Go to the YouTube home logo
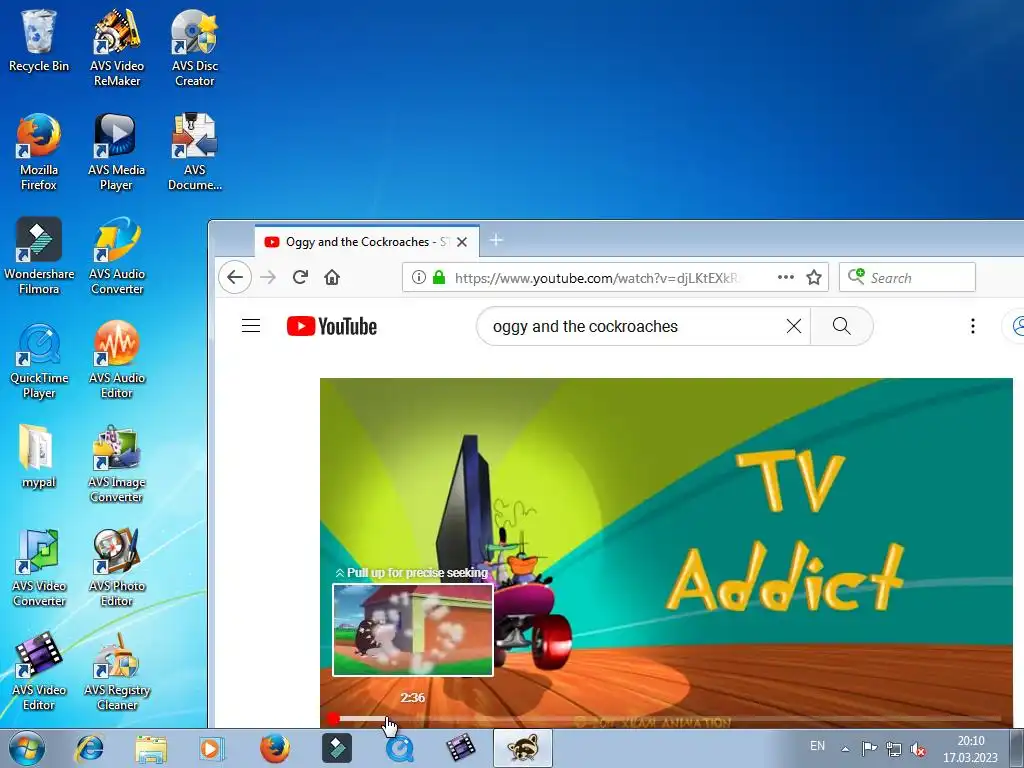 (332, 326)
